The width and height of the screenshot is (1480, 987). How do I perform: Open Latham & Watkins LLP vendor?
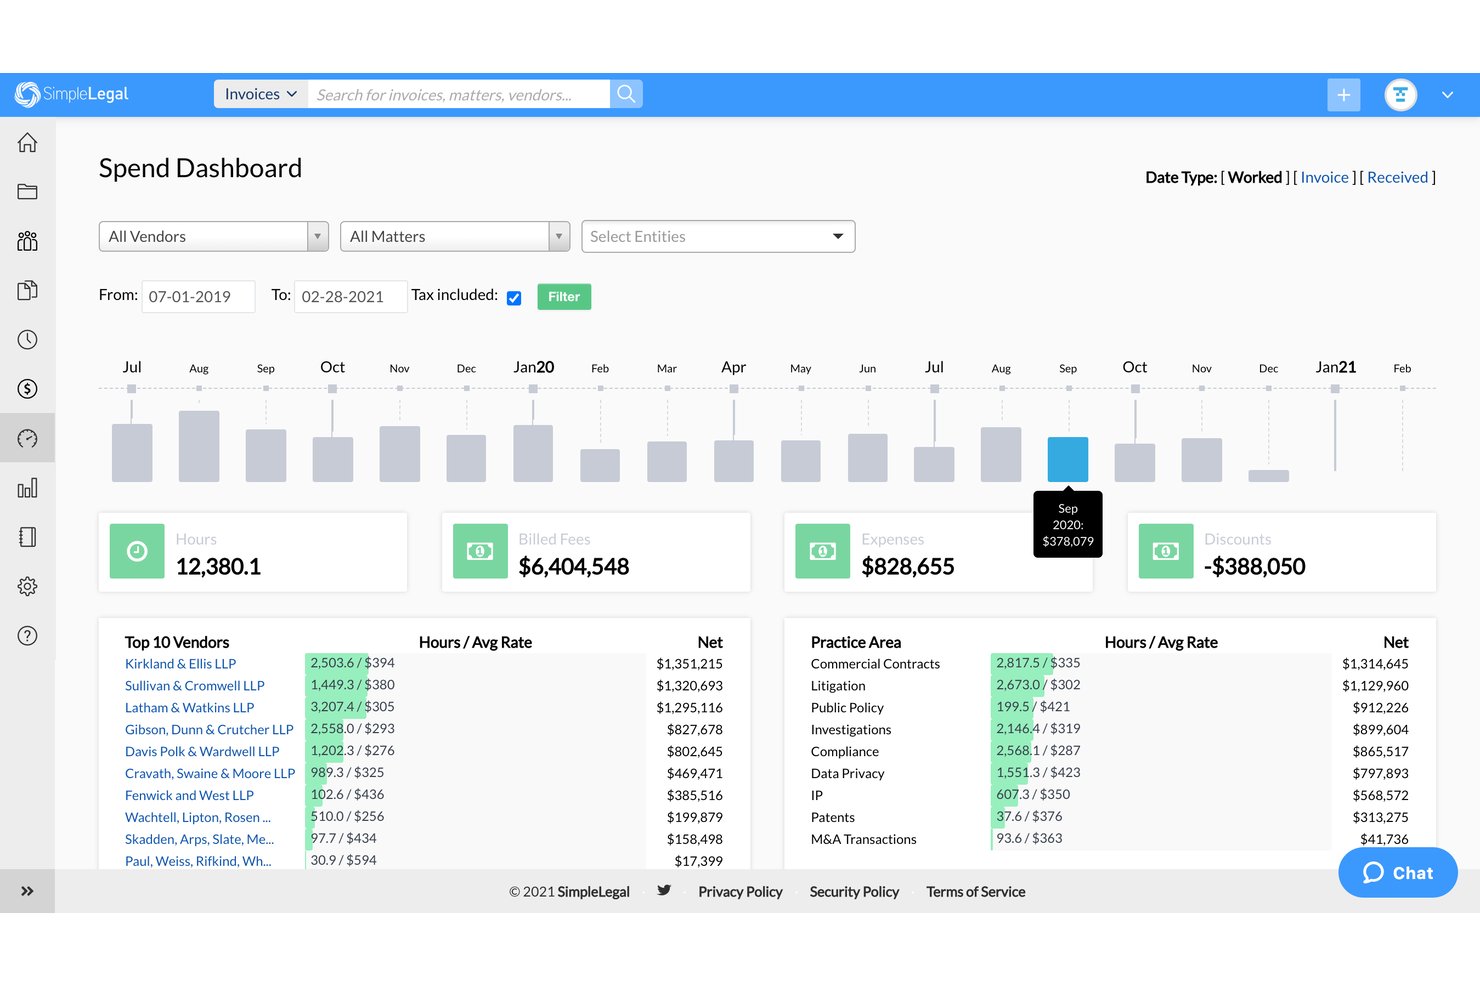coord(190,708)
